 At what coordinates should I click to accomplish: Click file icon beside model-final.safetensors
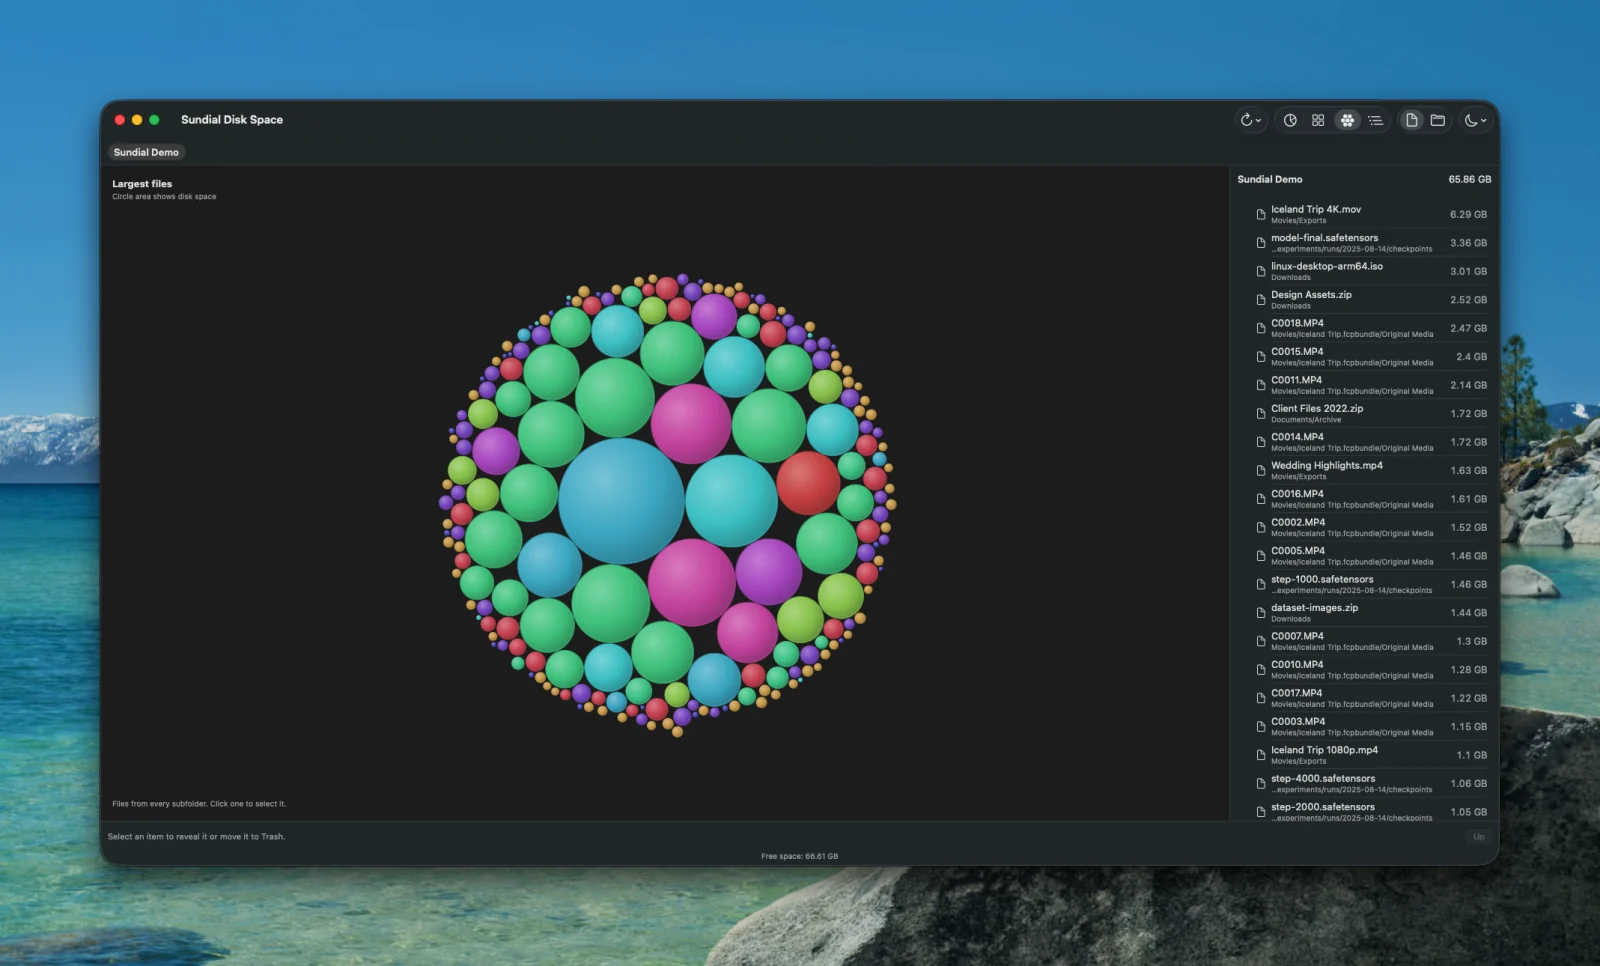coord(1261,243)
